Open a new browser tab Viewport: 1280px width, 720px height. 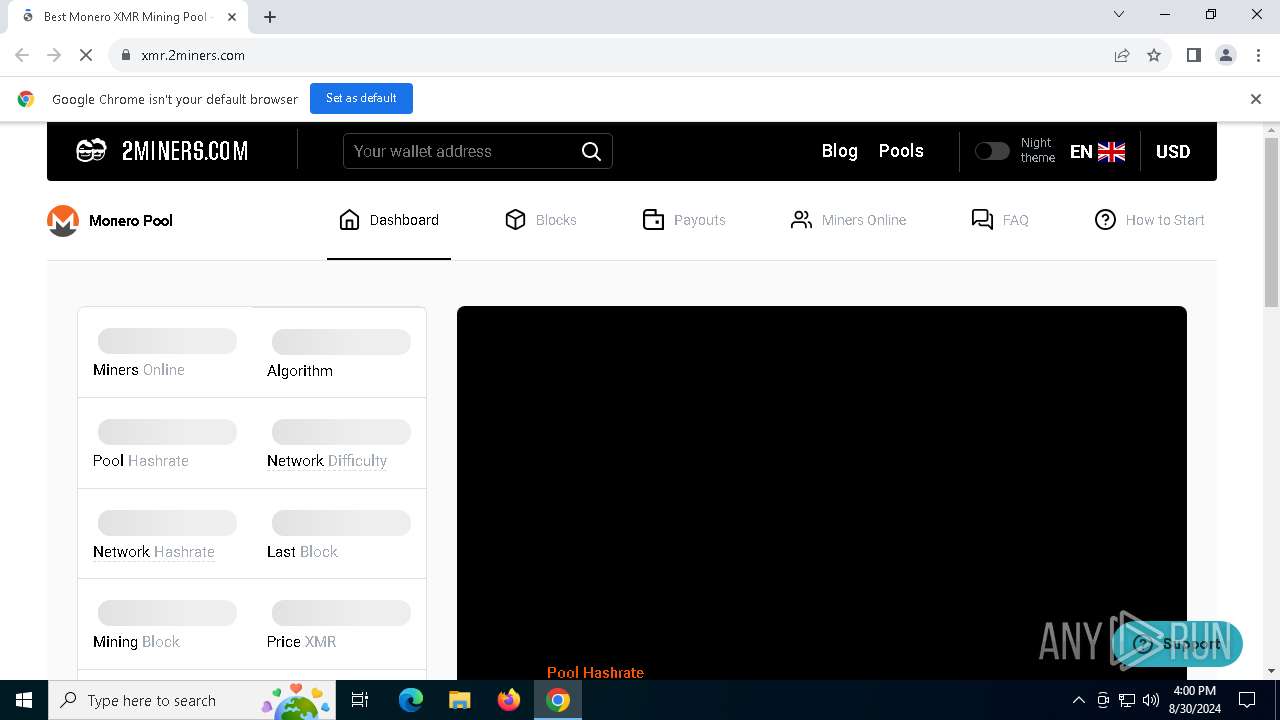pyautogui.click(x=270, y=17)
